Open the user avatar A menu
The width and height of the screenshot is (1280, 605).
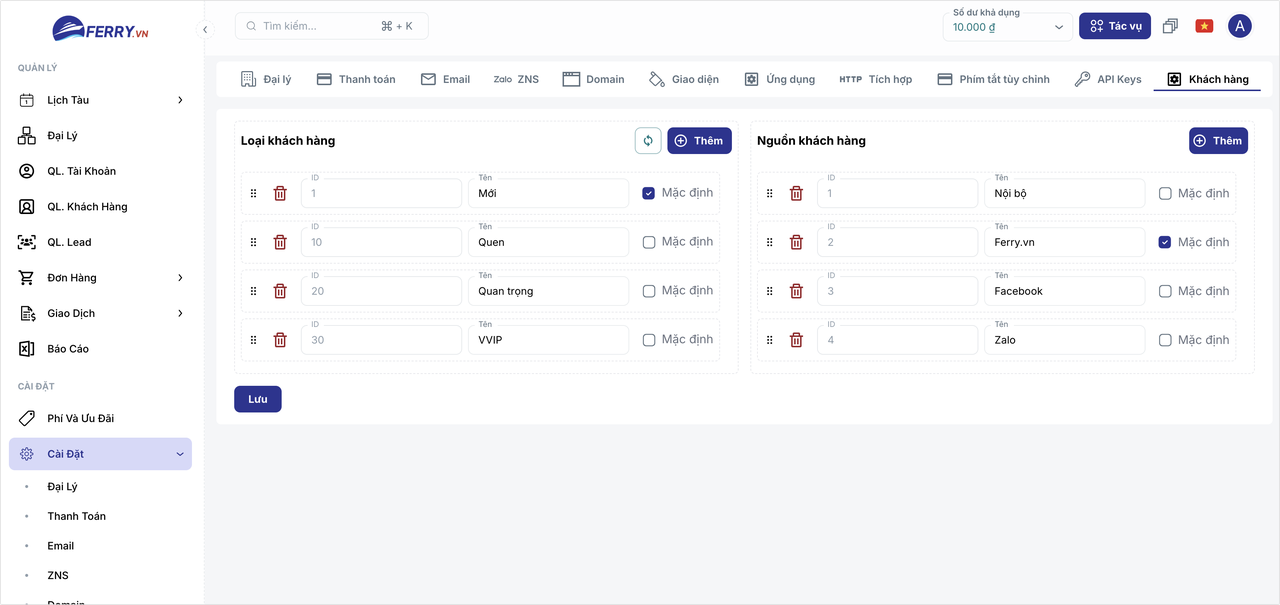[x=1240, y=26]
